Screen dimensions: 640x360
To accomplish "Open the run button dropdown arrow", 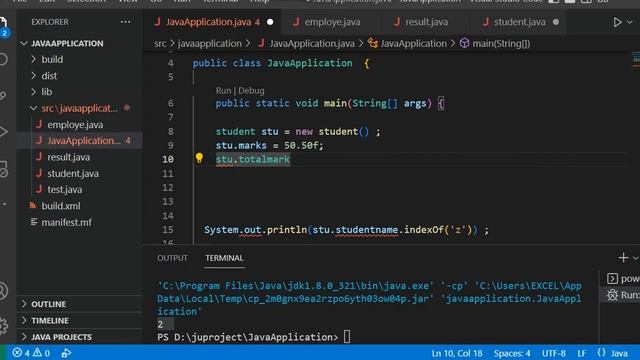I will pyautogui.click(x=630, y=22).
